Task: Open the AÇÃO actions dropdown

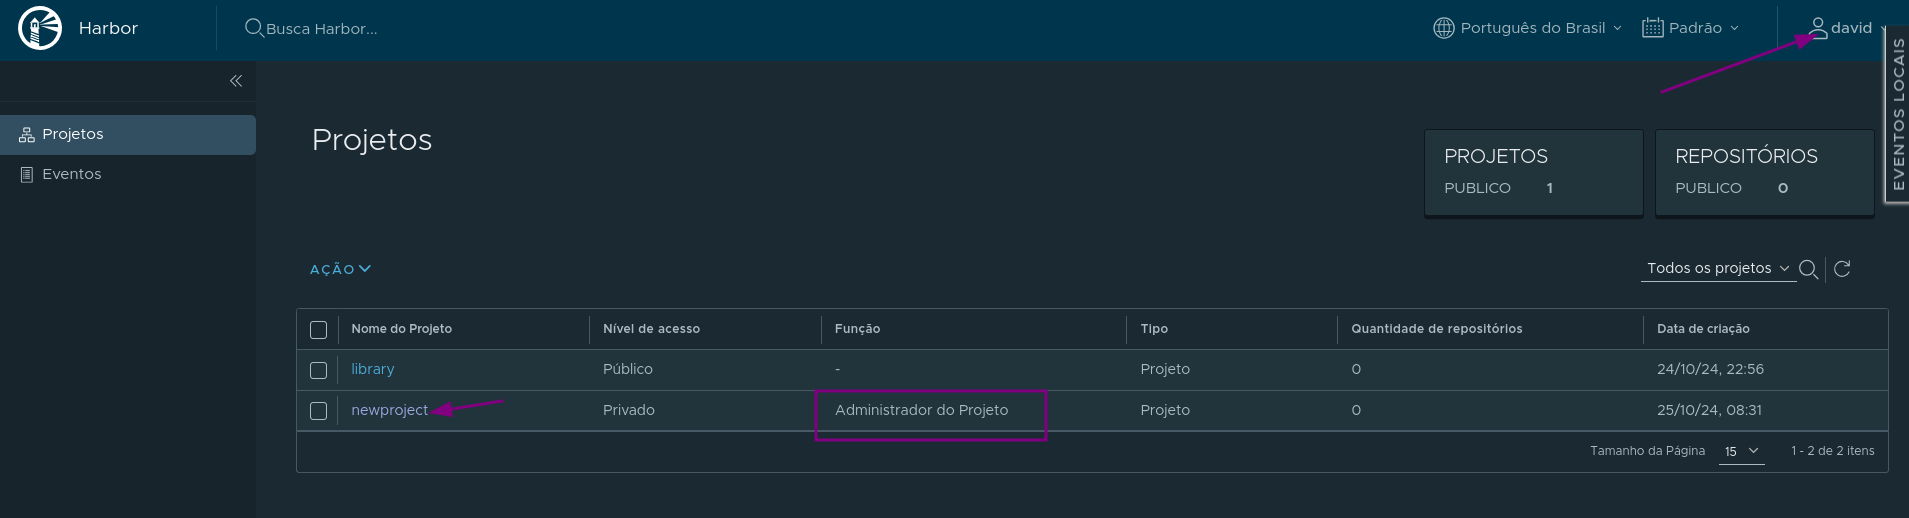Action: (x=340, y=269)
